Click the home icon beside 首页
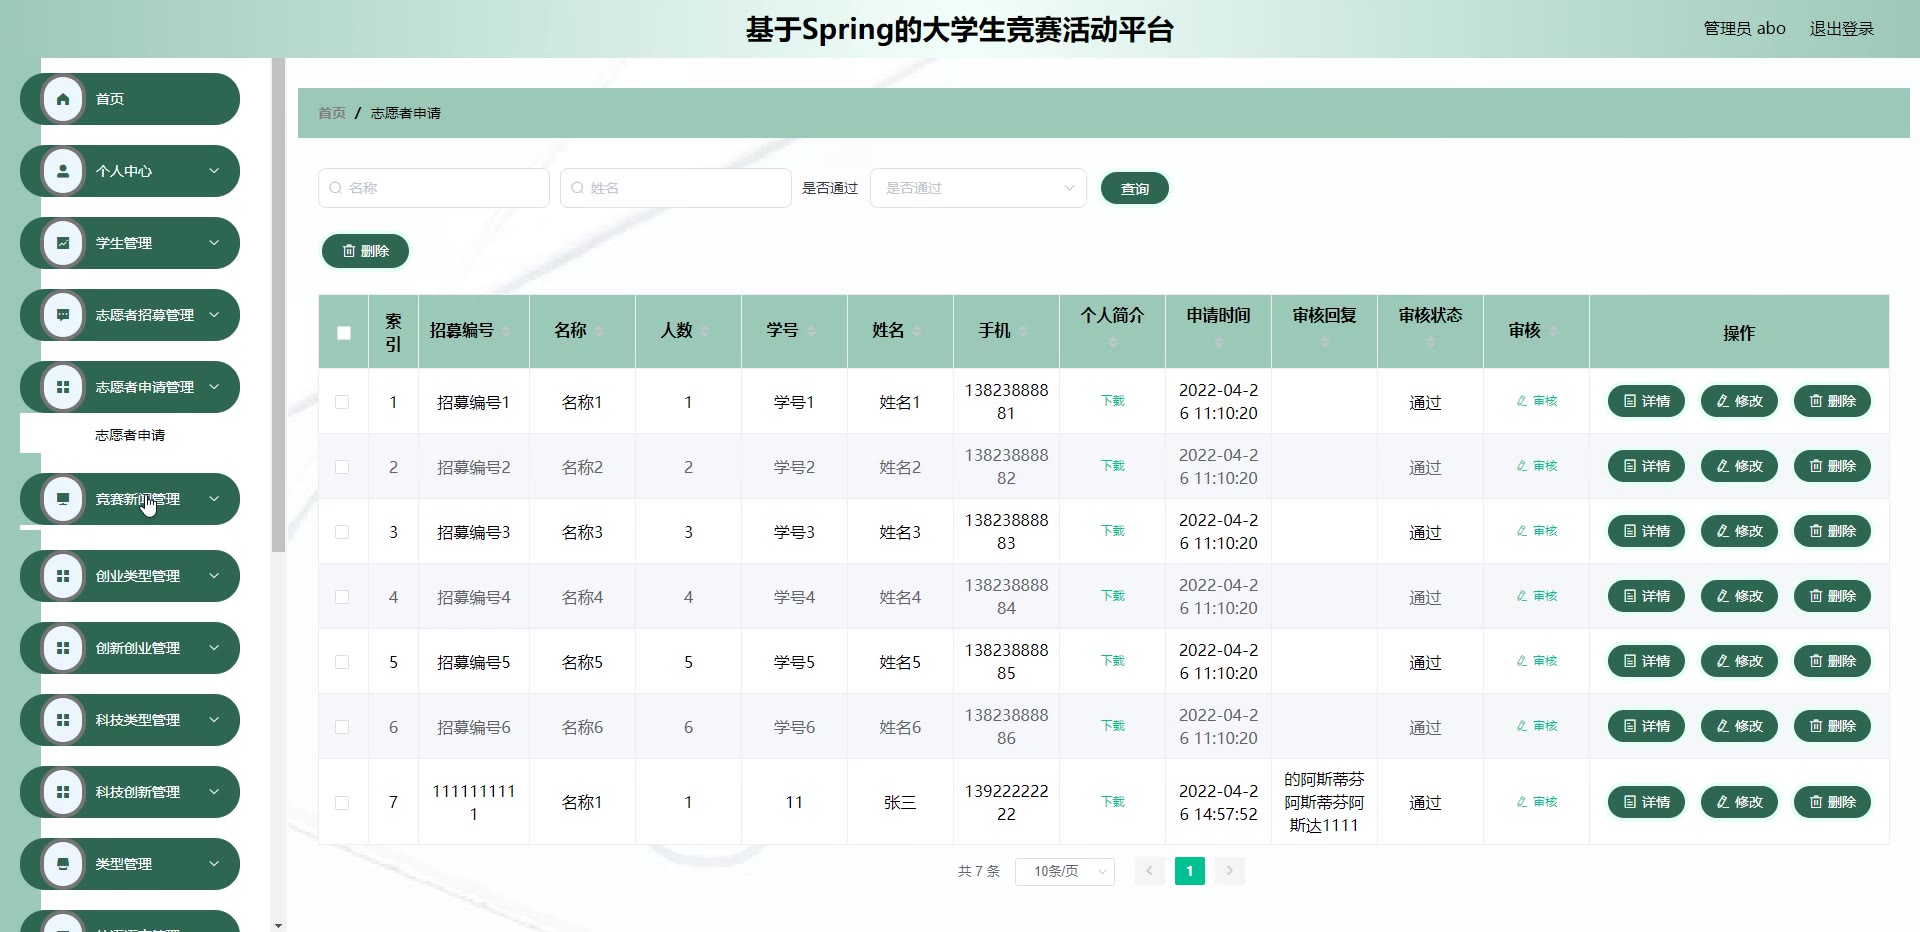 (x=63, y=99)
